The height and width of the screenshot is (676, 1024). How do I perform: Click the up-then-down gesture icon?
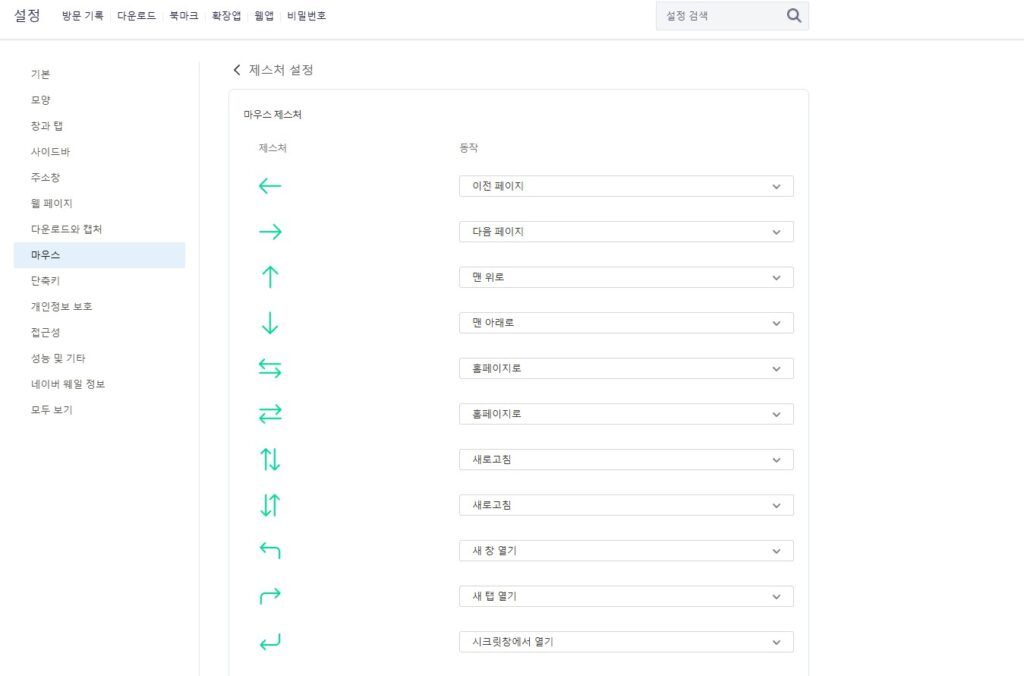(270, 460)
